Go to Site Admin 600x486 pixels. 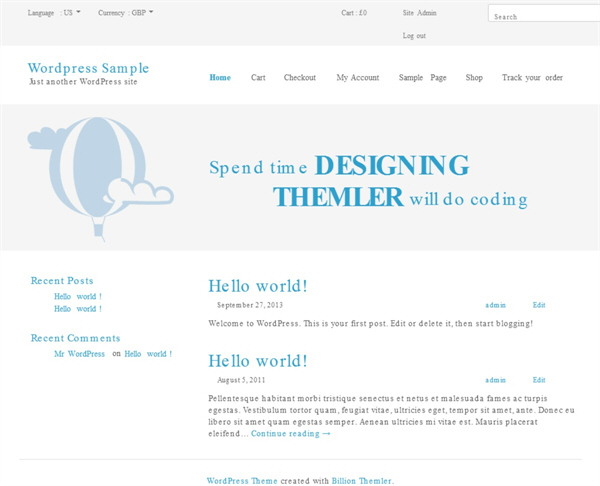point(419,13)
